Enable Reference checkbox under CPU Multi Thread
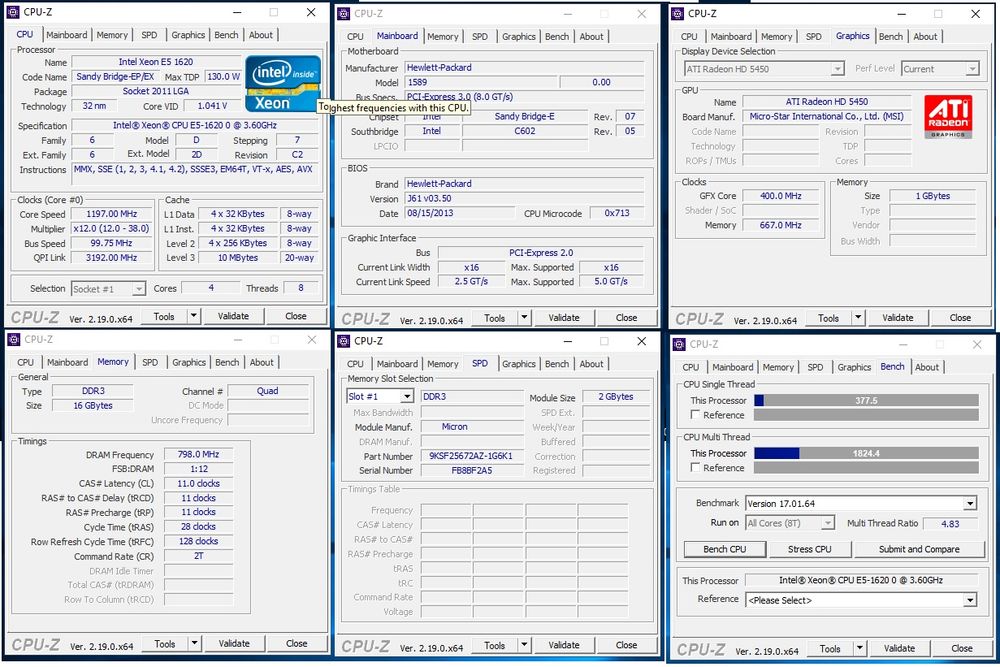Image resolution: width=1000 pixels, height=667 pixels. pyautogui.click(x=695, y=467)
